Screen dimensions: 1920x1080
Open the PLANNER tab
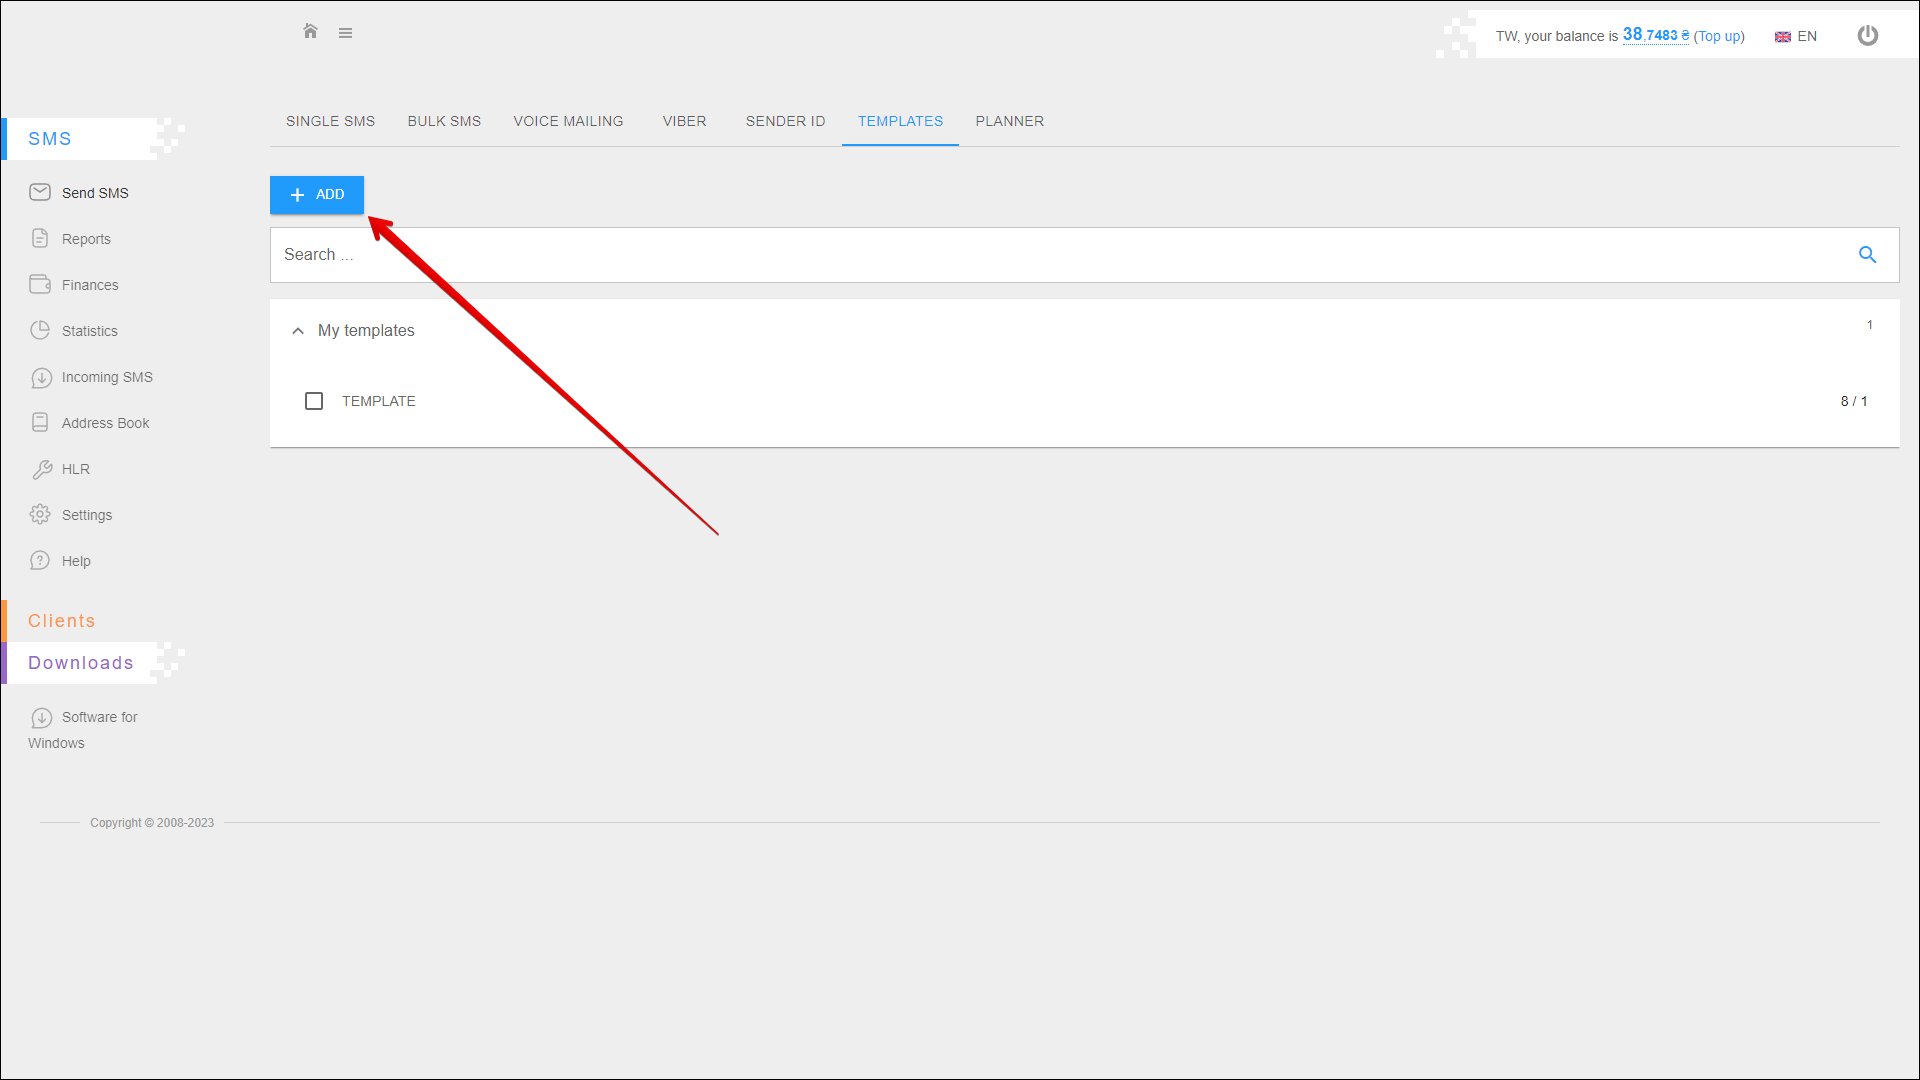[1009, 121]
